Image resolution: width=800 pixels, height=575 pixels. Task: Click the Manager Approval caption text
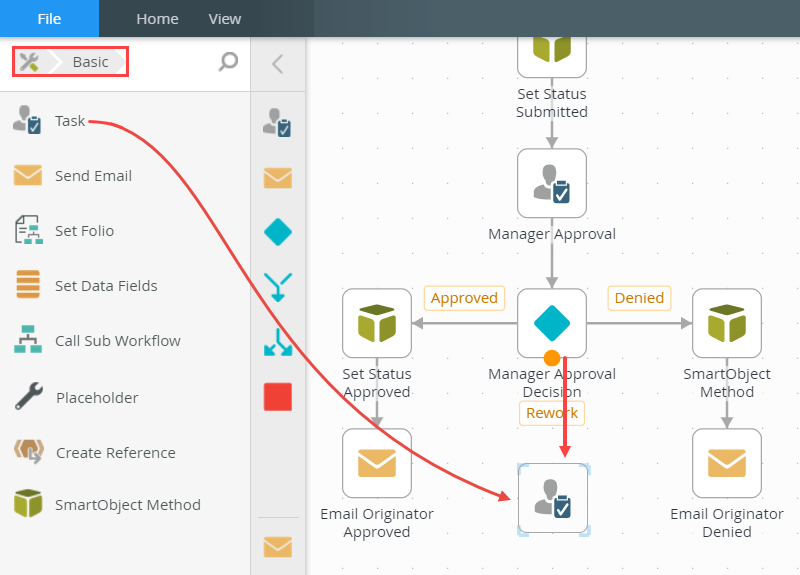(552, 234)
